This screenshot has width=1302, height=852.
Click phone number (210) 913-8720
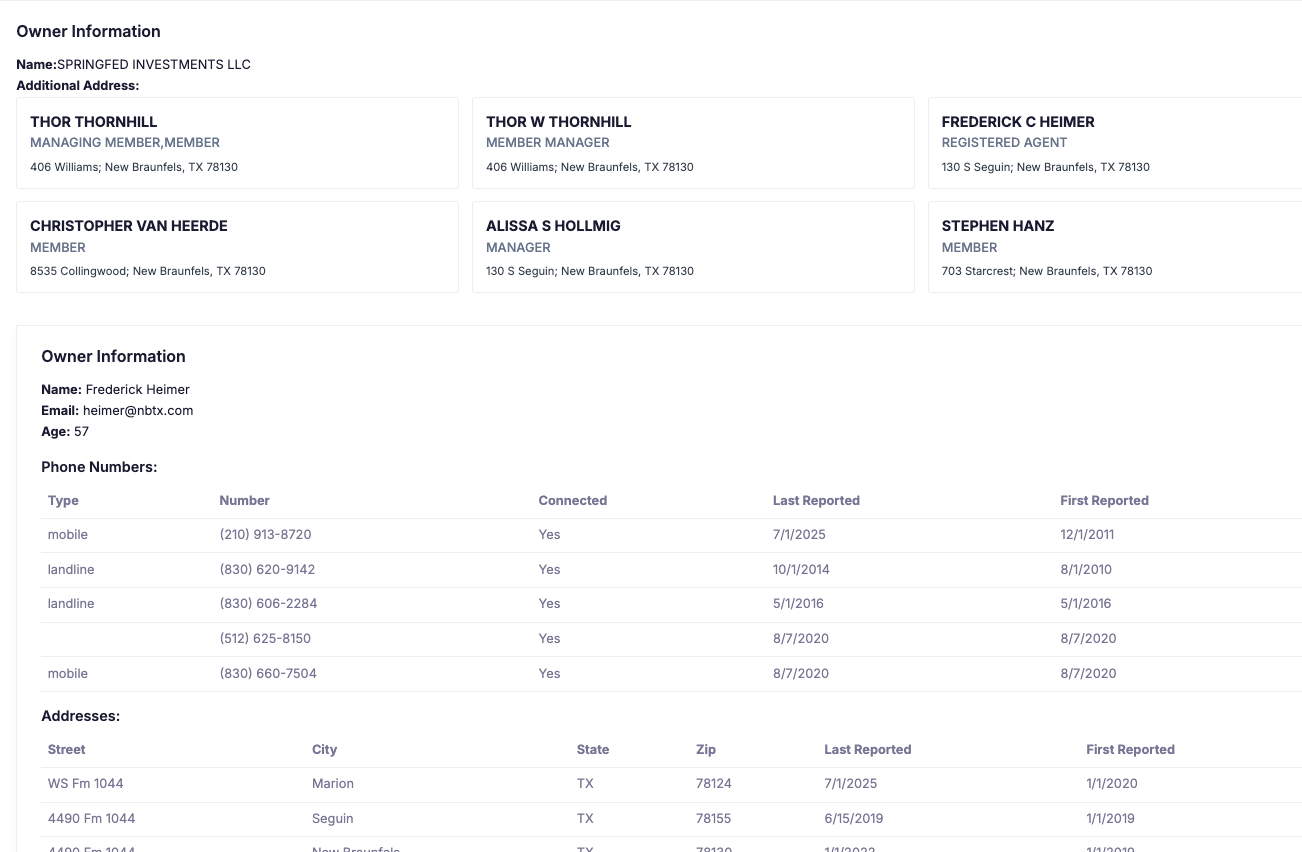(x=266, y=534)
